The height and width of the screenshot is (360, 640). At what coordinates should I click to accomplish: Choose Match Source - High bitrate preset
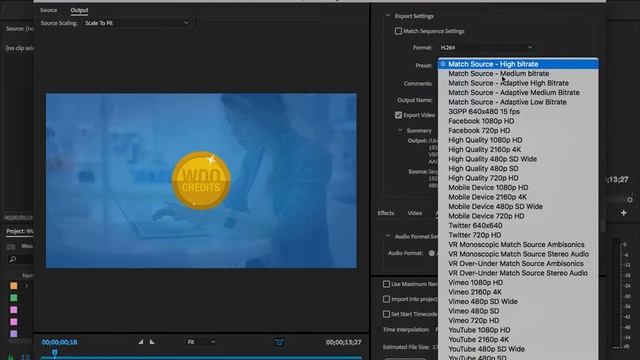tap(518, 64)
